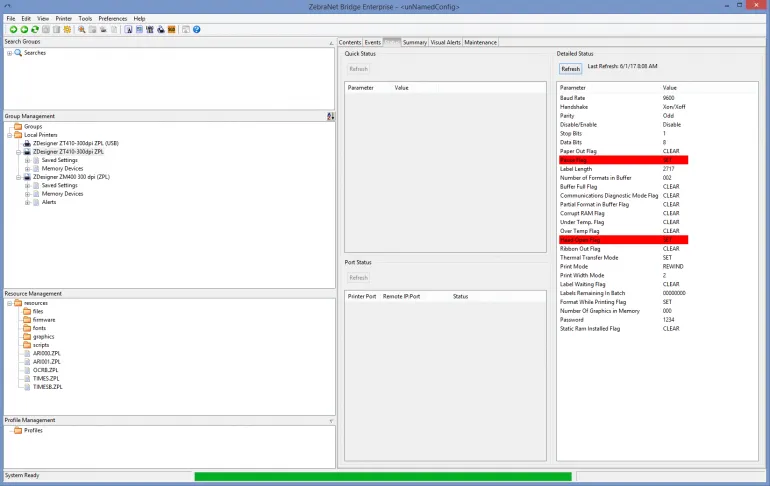Open the Preferences menu
Image resolution: width=770 pixels, height=486 pixels.
[112, 19]
